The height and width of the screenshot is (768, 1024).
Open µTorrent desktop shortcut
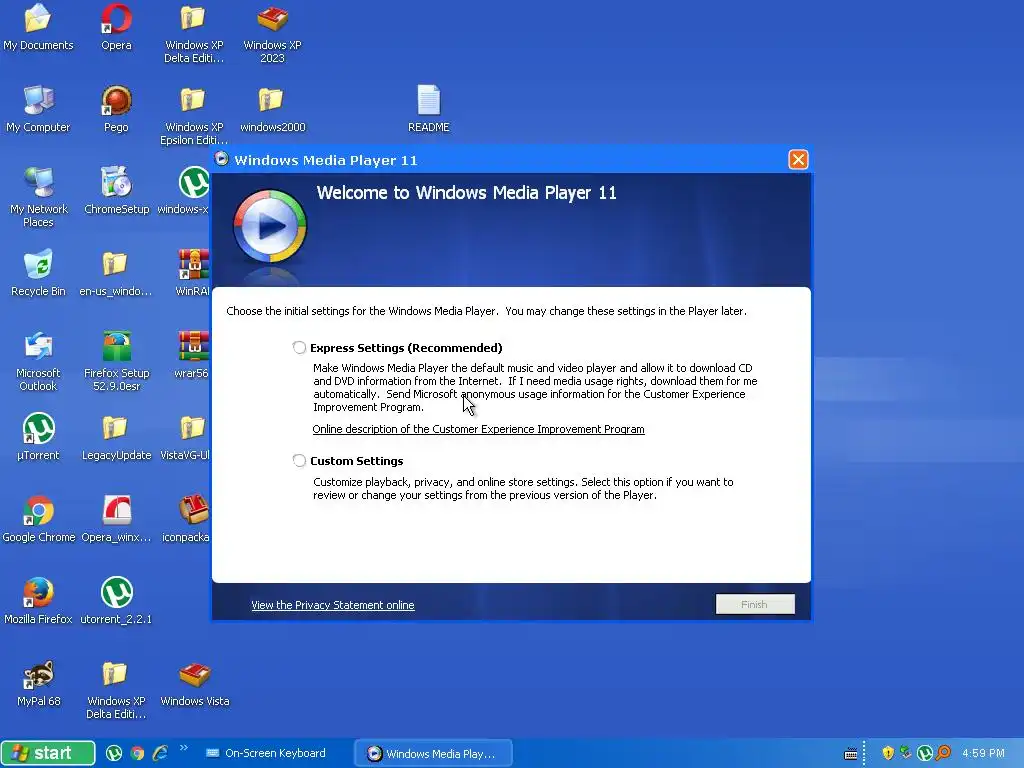[x=38, y=437]
